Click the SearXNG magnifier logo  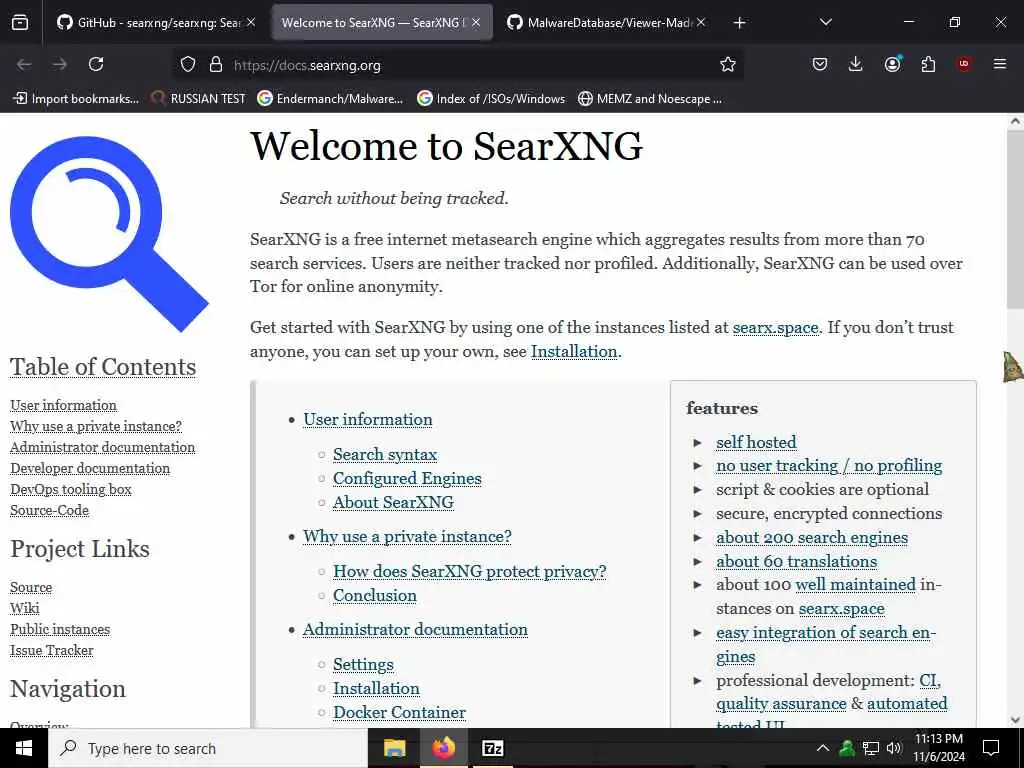[x=109, y=234]
